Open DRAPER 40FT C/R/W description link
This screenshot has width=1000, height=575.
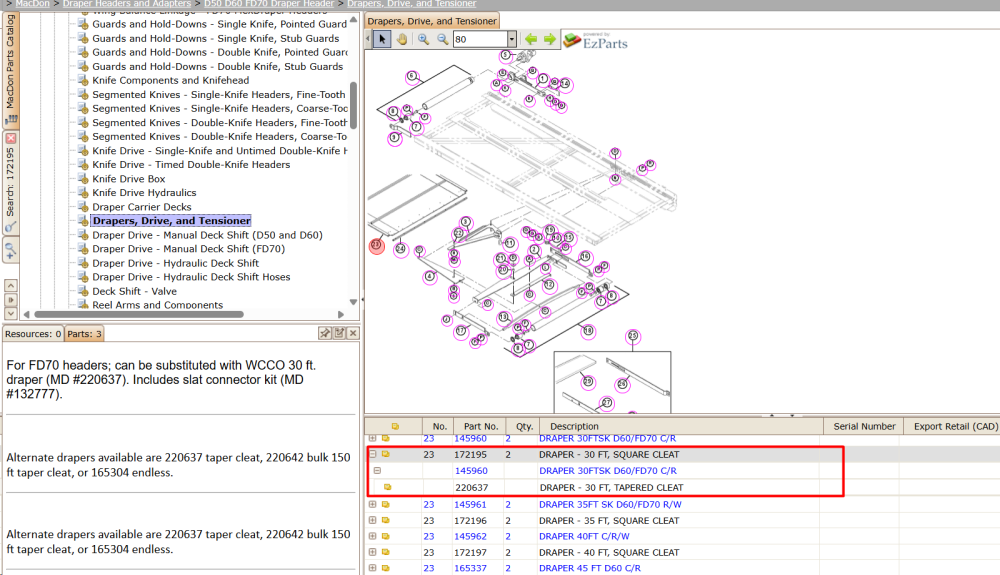tap(584, 536)
